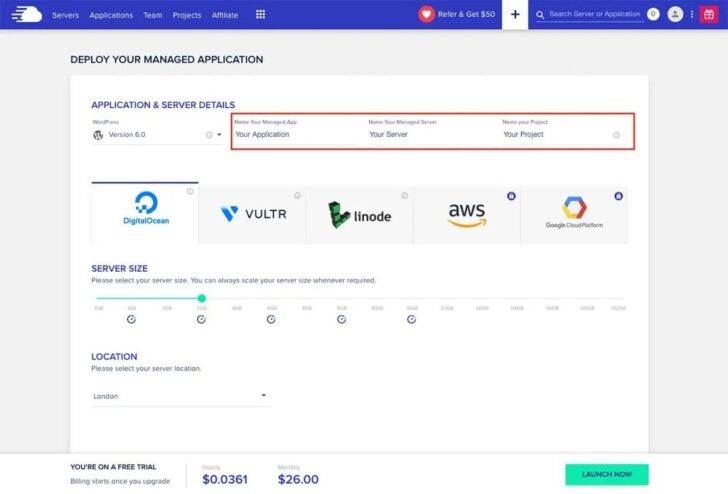Click lock badge on Google Cloud card
Viewport: 728px width, 494px height.
tap(618, 196)
